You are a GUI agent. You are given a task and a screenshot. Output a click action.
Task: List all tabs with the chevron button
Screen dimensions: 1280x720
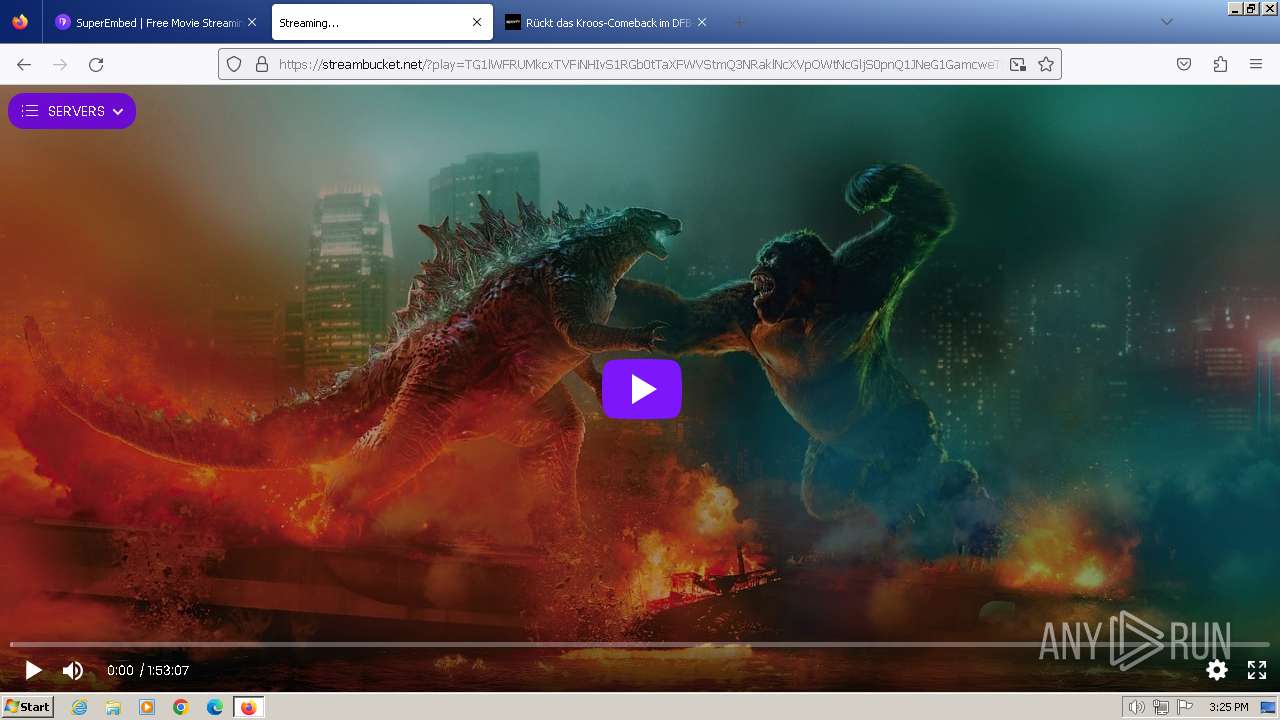(x=1166, y=22)
